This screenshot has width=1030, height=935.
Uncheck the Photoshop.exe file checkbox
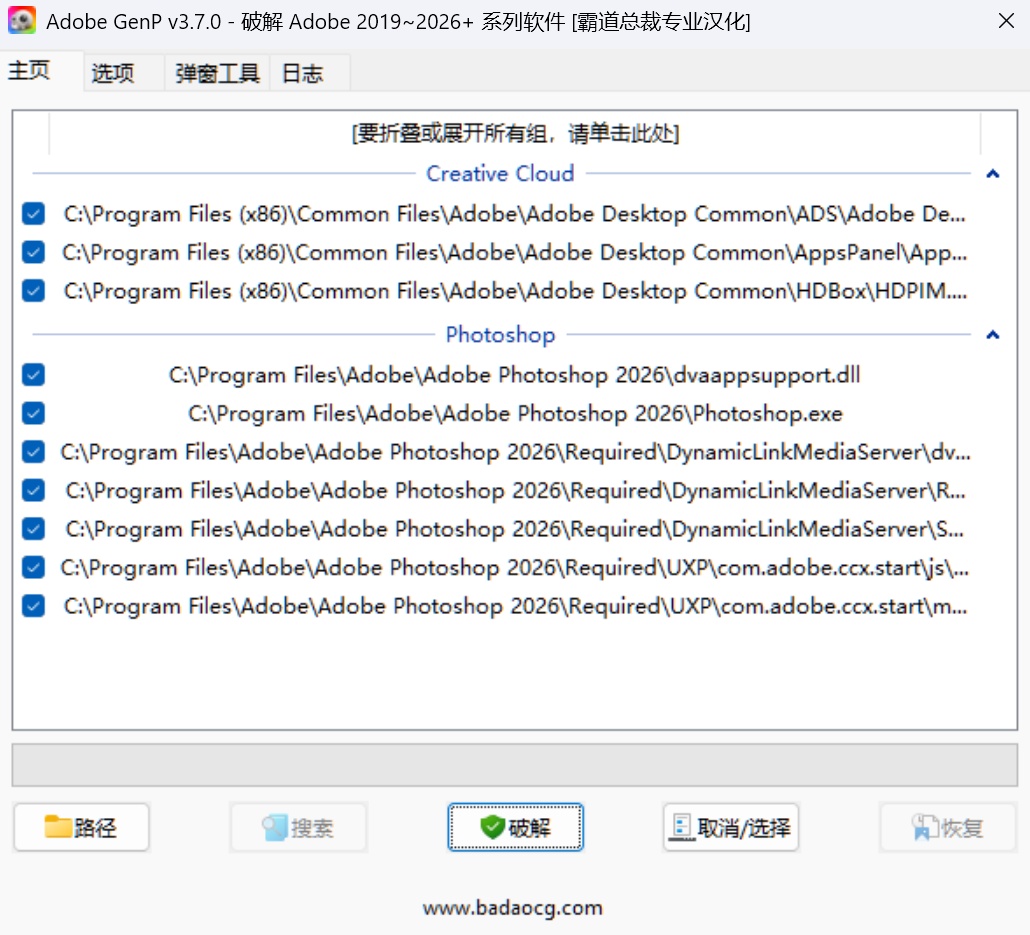34,413
